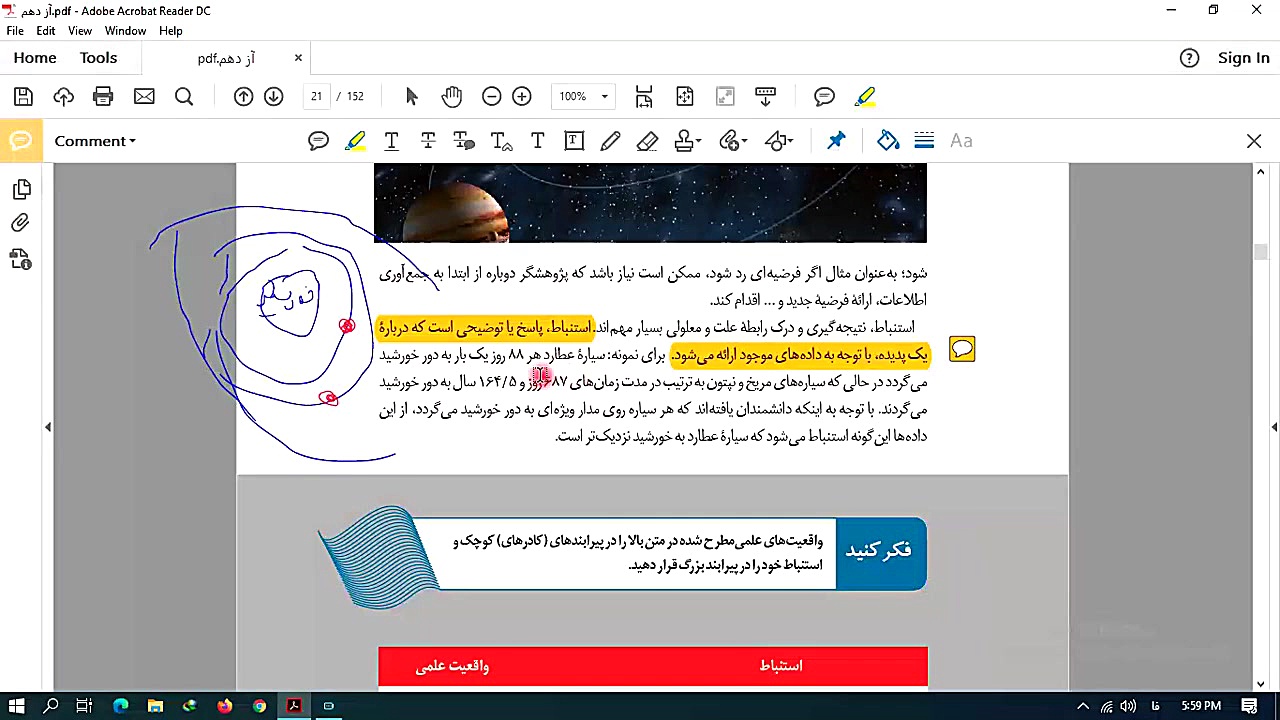This screenshot has height=720, width=1280.
Task: Select the eraser tool
Action: tap(647, 140)
